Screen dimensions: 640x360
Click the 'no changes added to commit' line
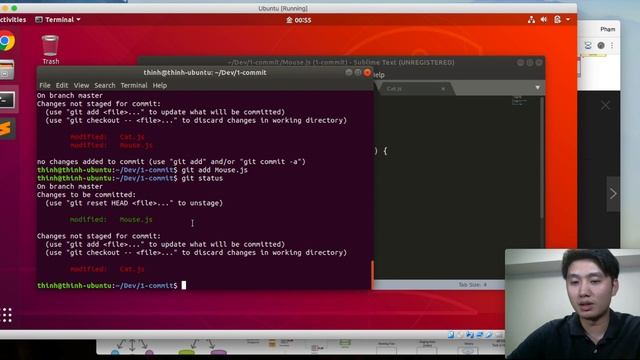pyautogui.click(x=171, y=162)
